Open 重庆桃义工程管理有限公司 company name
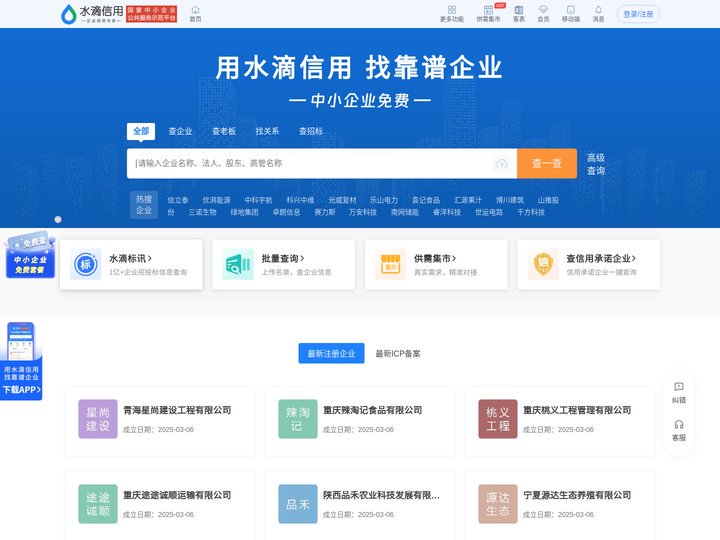This screenshot has height=540, width=720. [577, 410]
